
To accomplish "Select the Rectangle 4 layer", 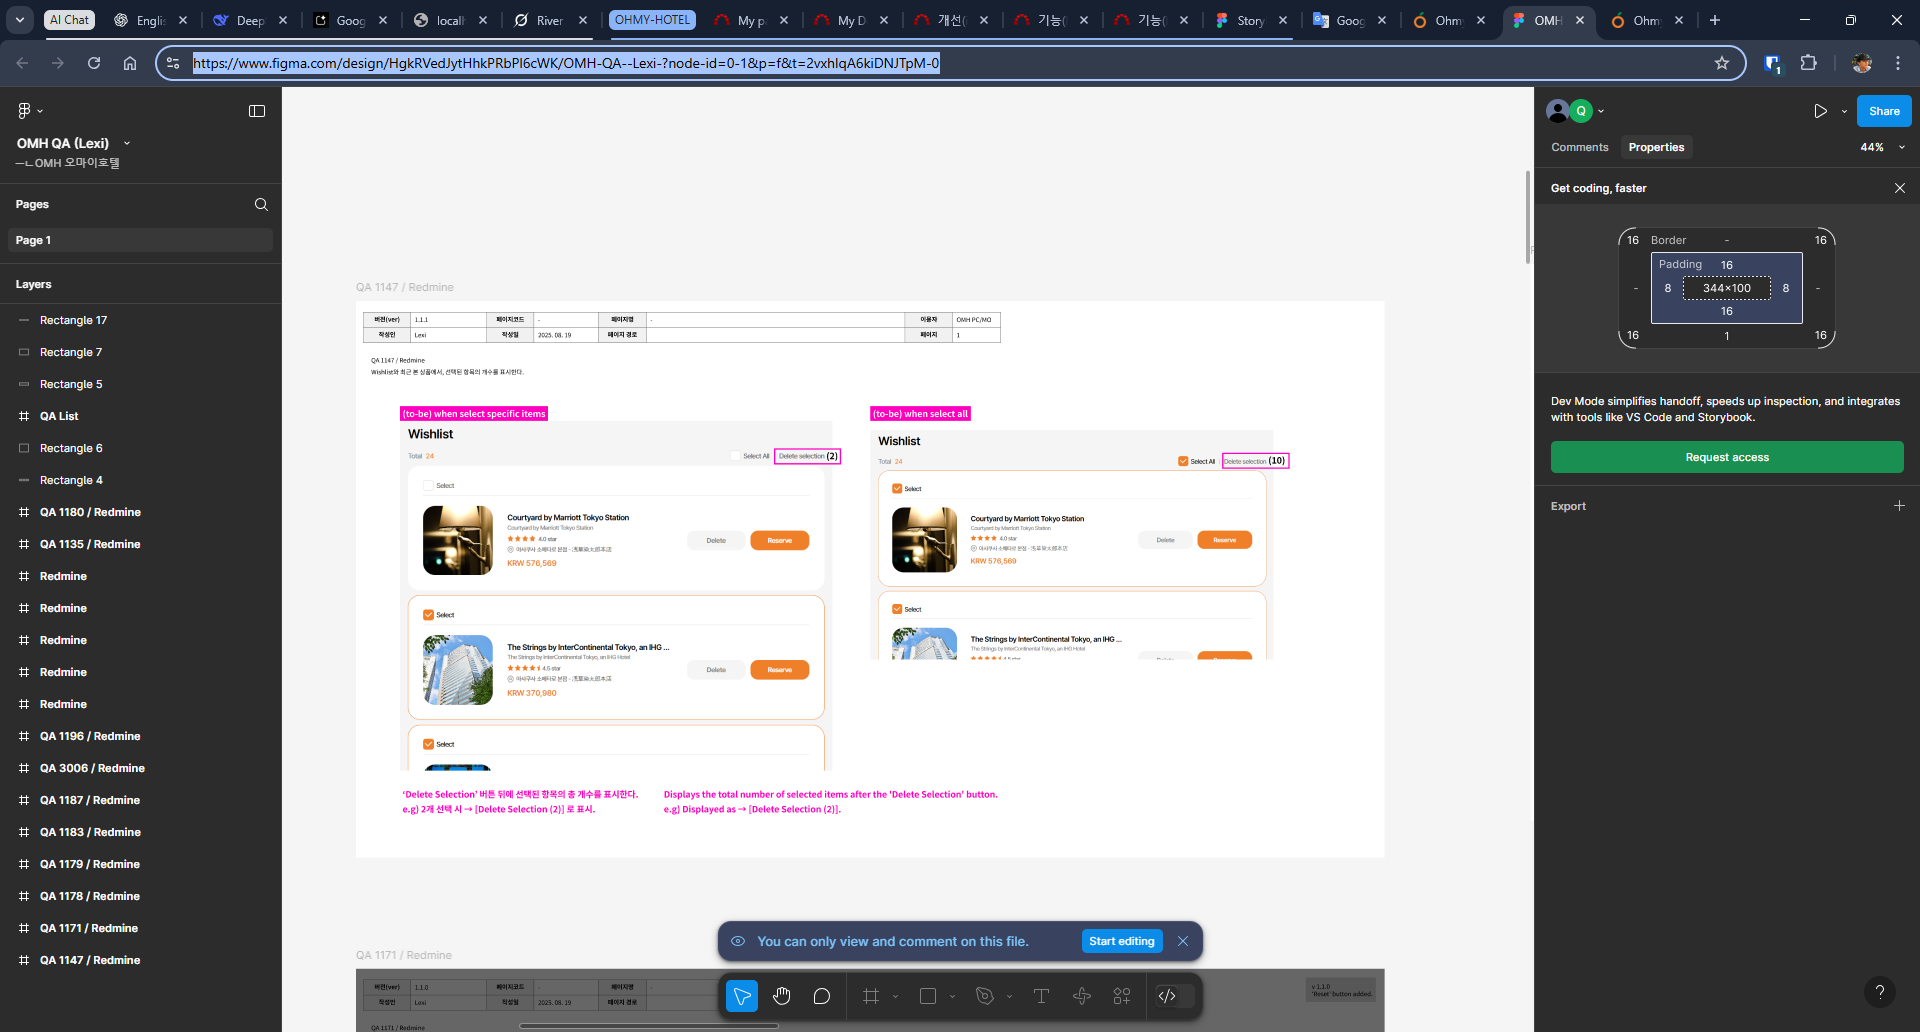I will tap(140, 480).
